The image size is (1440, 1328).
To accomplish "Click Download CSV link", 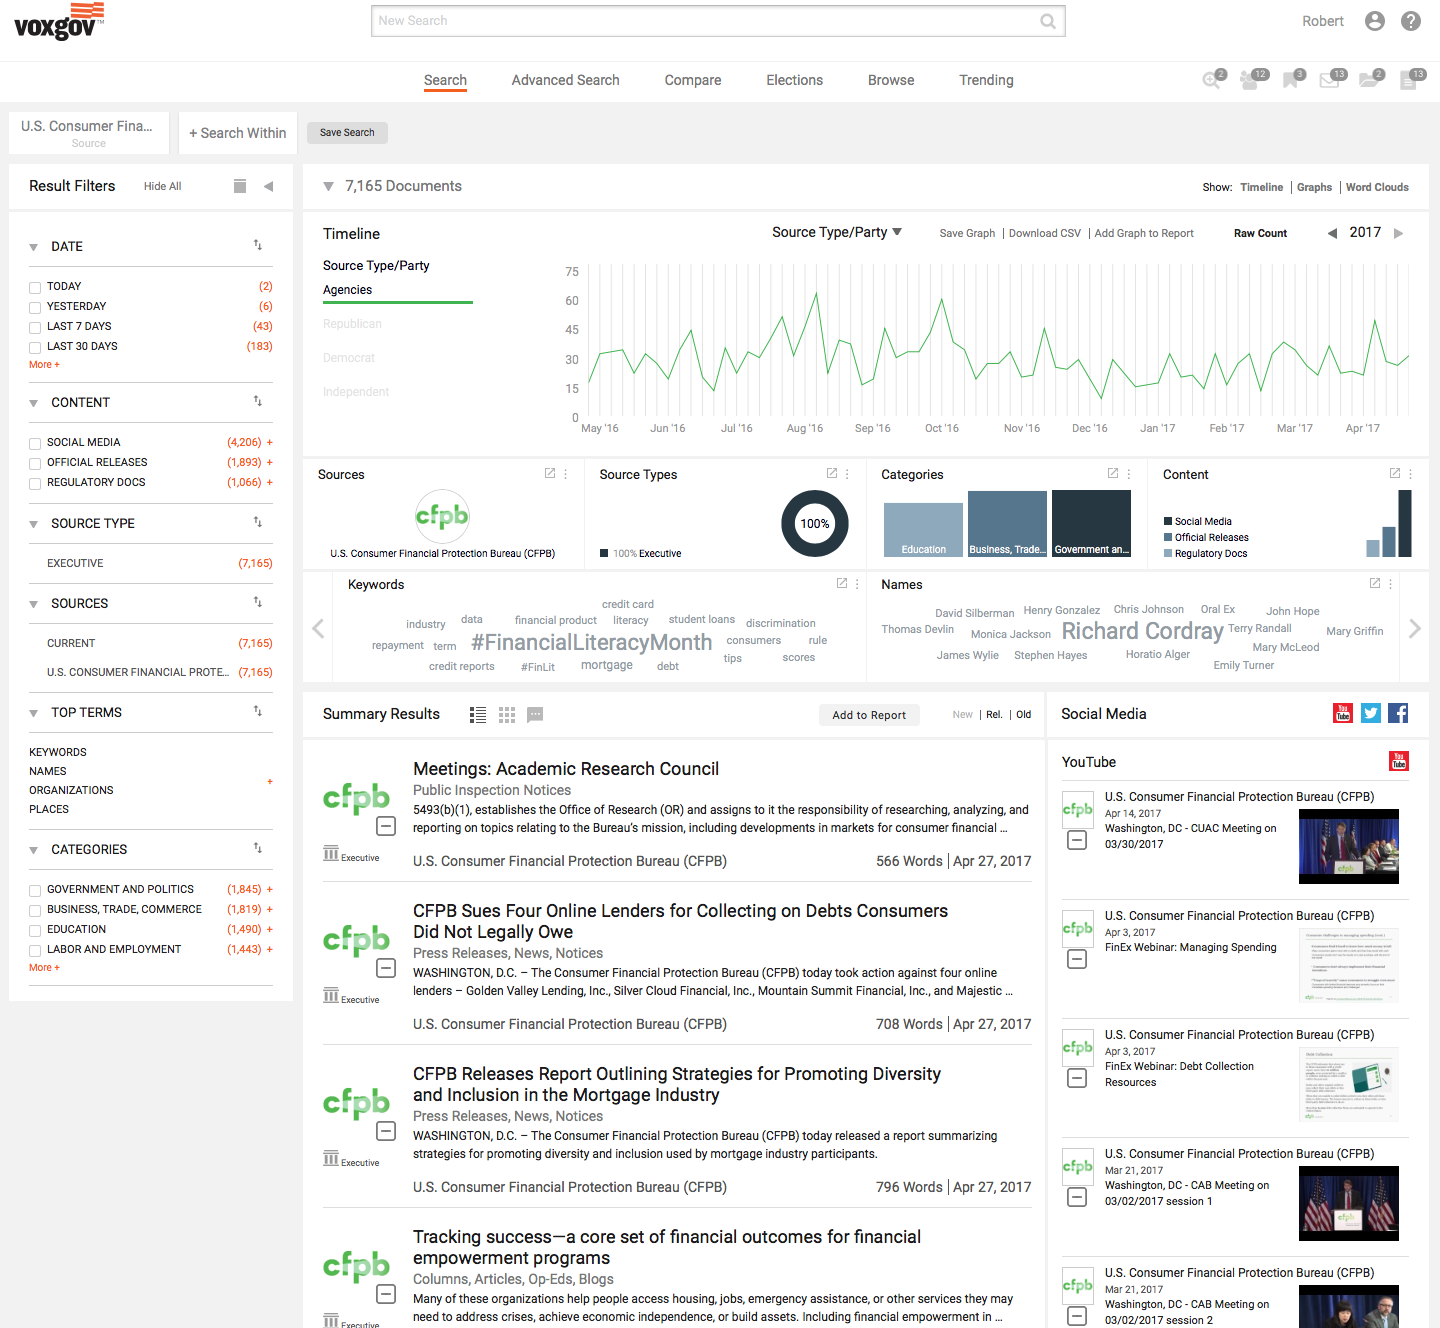I will [1045, 233].
